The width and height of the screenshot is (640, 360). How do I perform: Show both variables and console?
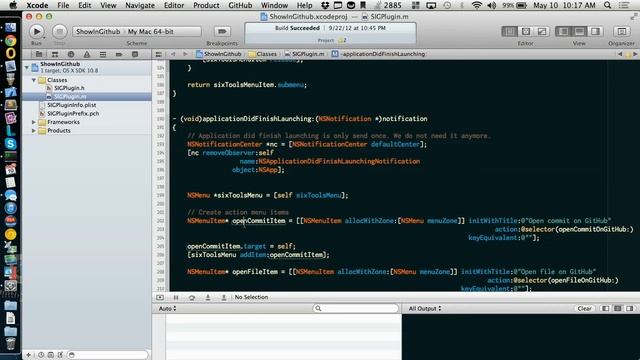(x=618, y=309)
